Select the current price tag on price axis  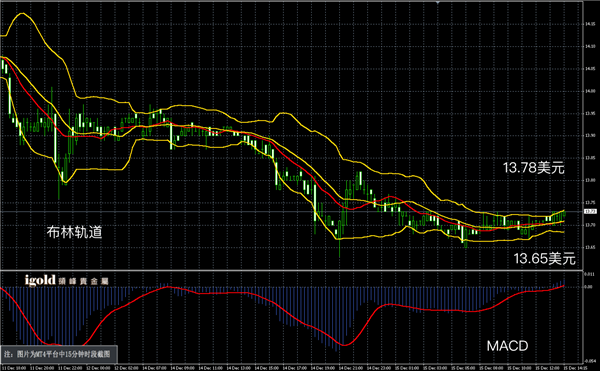pyautogui.click(x=590, y=211)
